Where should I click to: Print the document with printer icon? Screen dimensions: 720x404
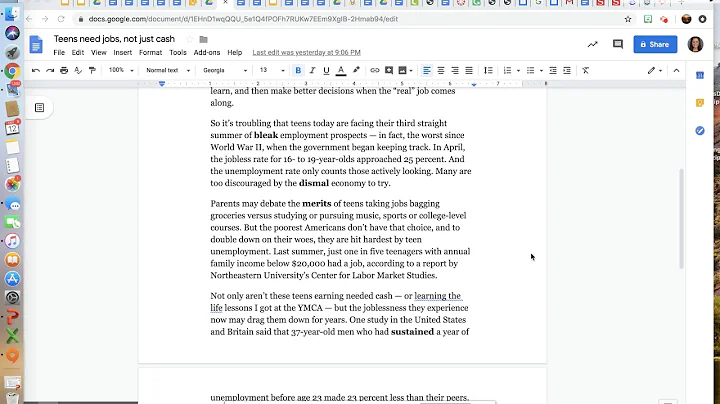coord(64,70)
